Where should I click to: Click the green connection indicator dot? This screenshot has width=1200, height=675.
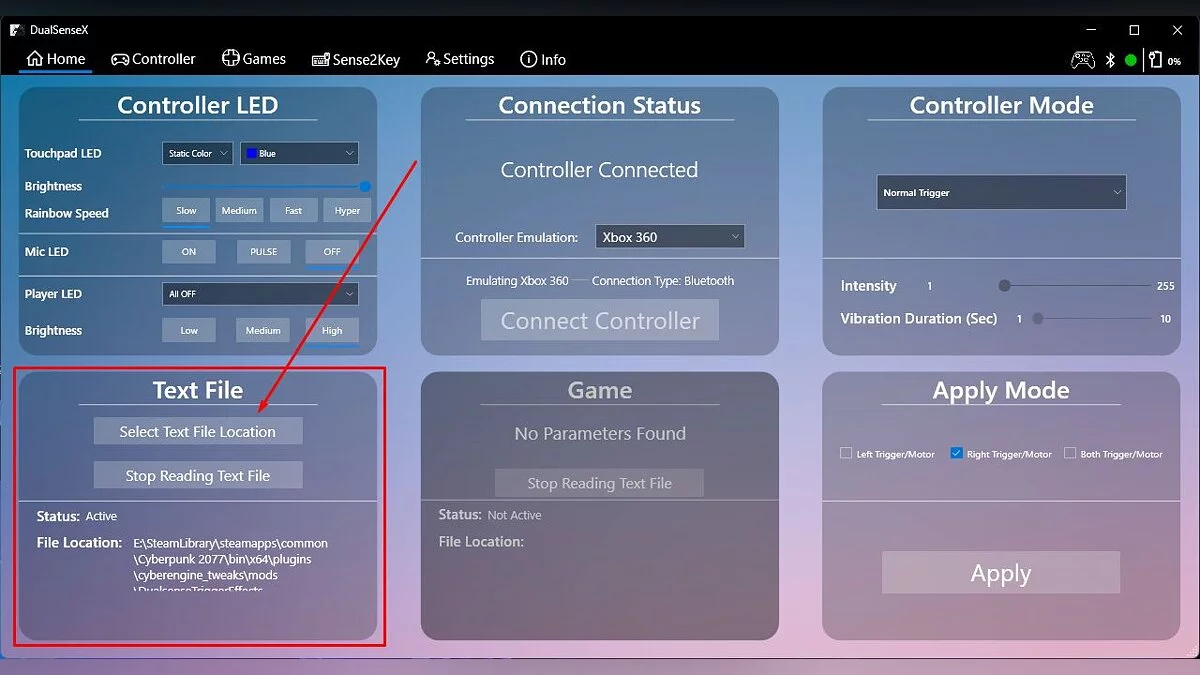pyautogui.click(x=1131, y=60)
